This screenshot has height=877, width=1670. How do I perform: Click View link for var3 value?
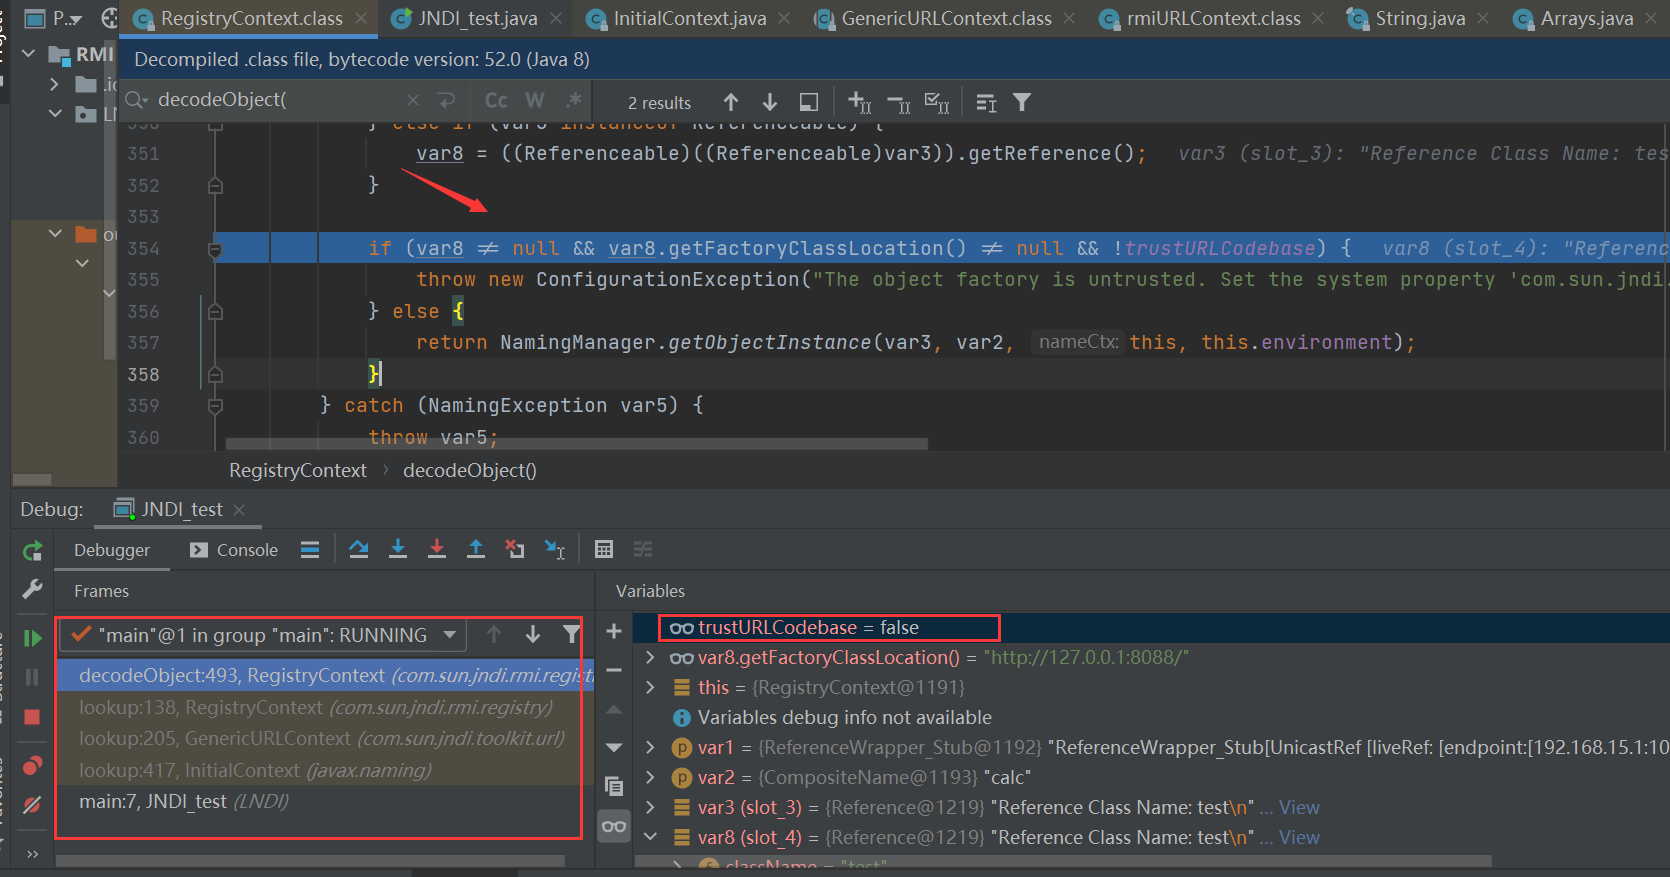tap(1299, 807)
